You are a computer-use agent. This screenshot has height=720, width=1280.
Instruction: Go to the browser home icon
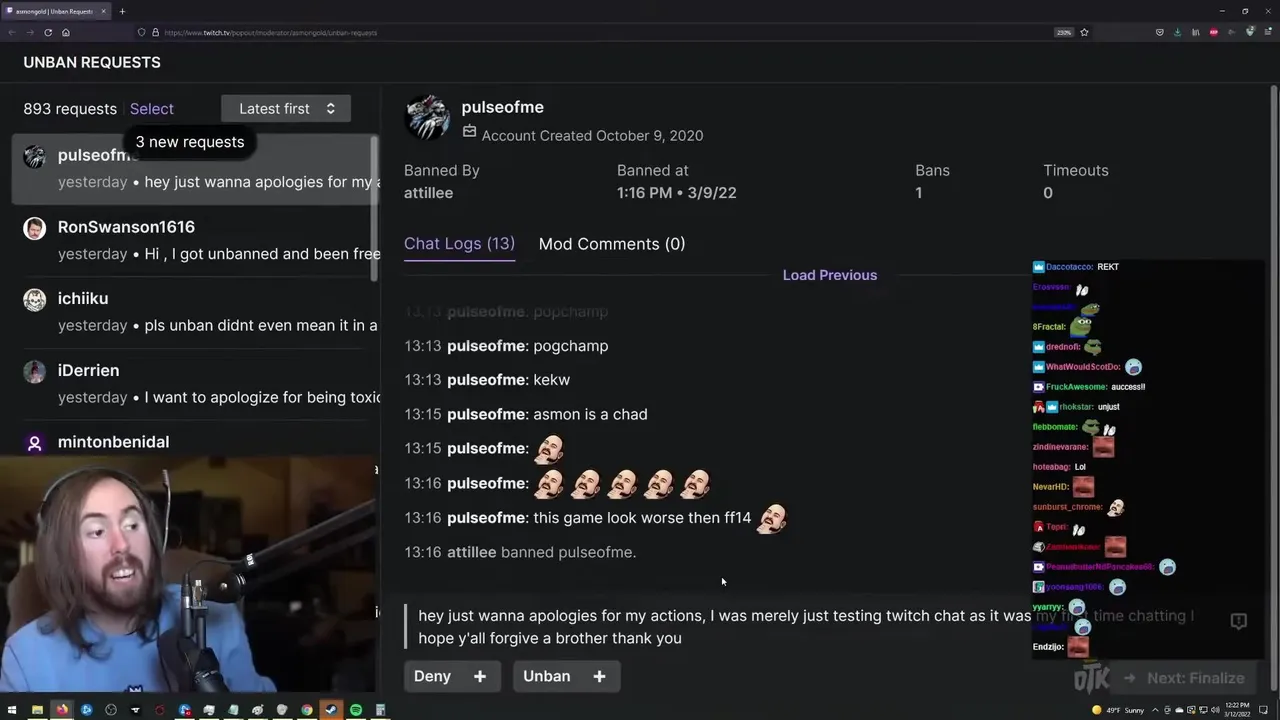point(66,32)
